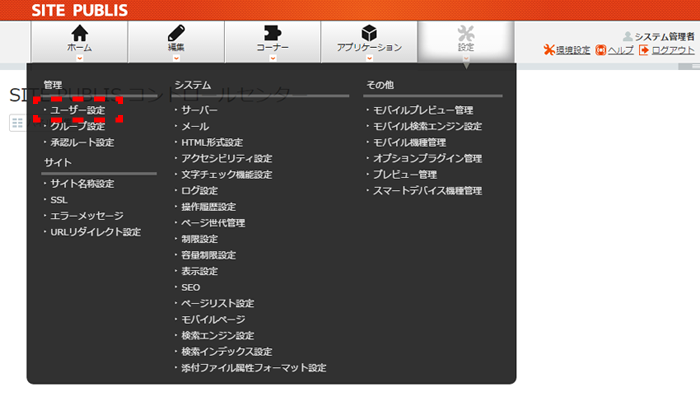Image resolution: width=700 pixels, height=420 pixels.
Task: Open サーバー under システム
Action: [200, 110]
